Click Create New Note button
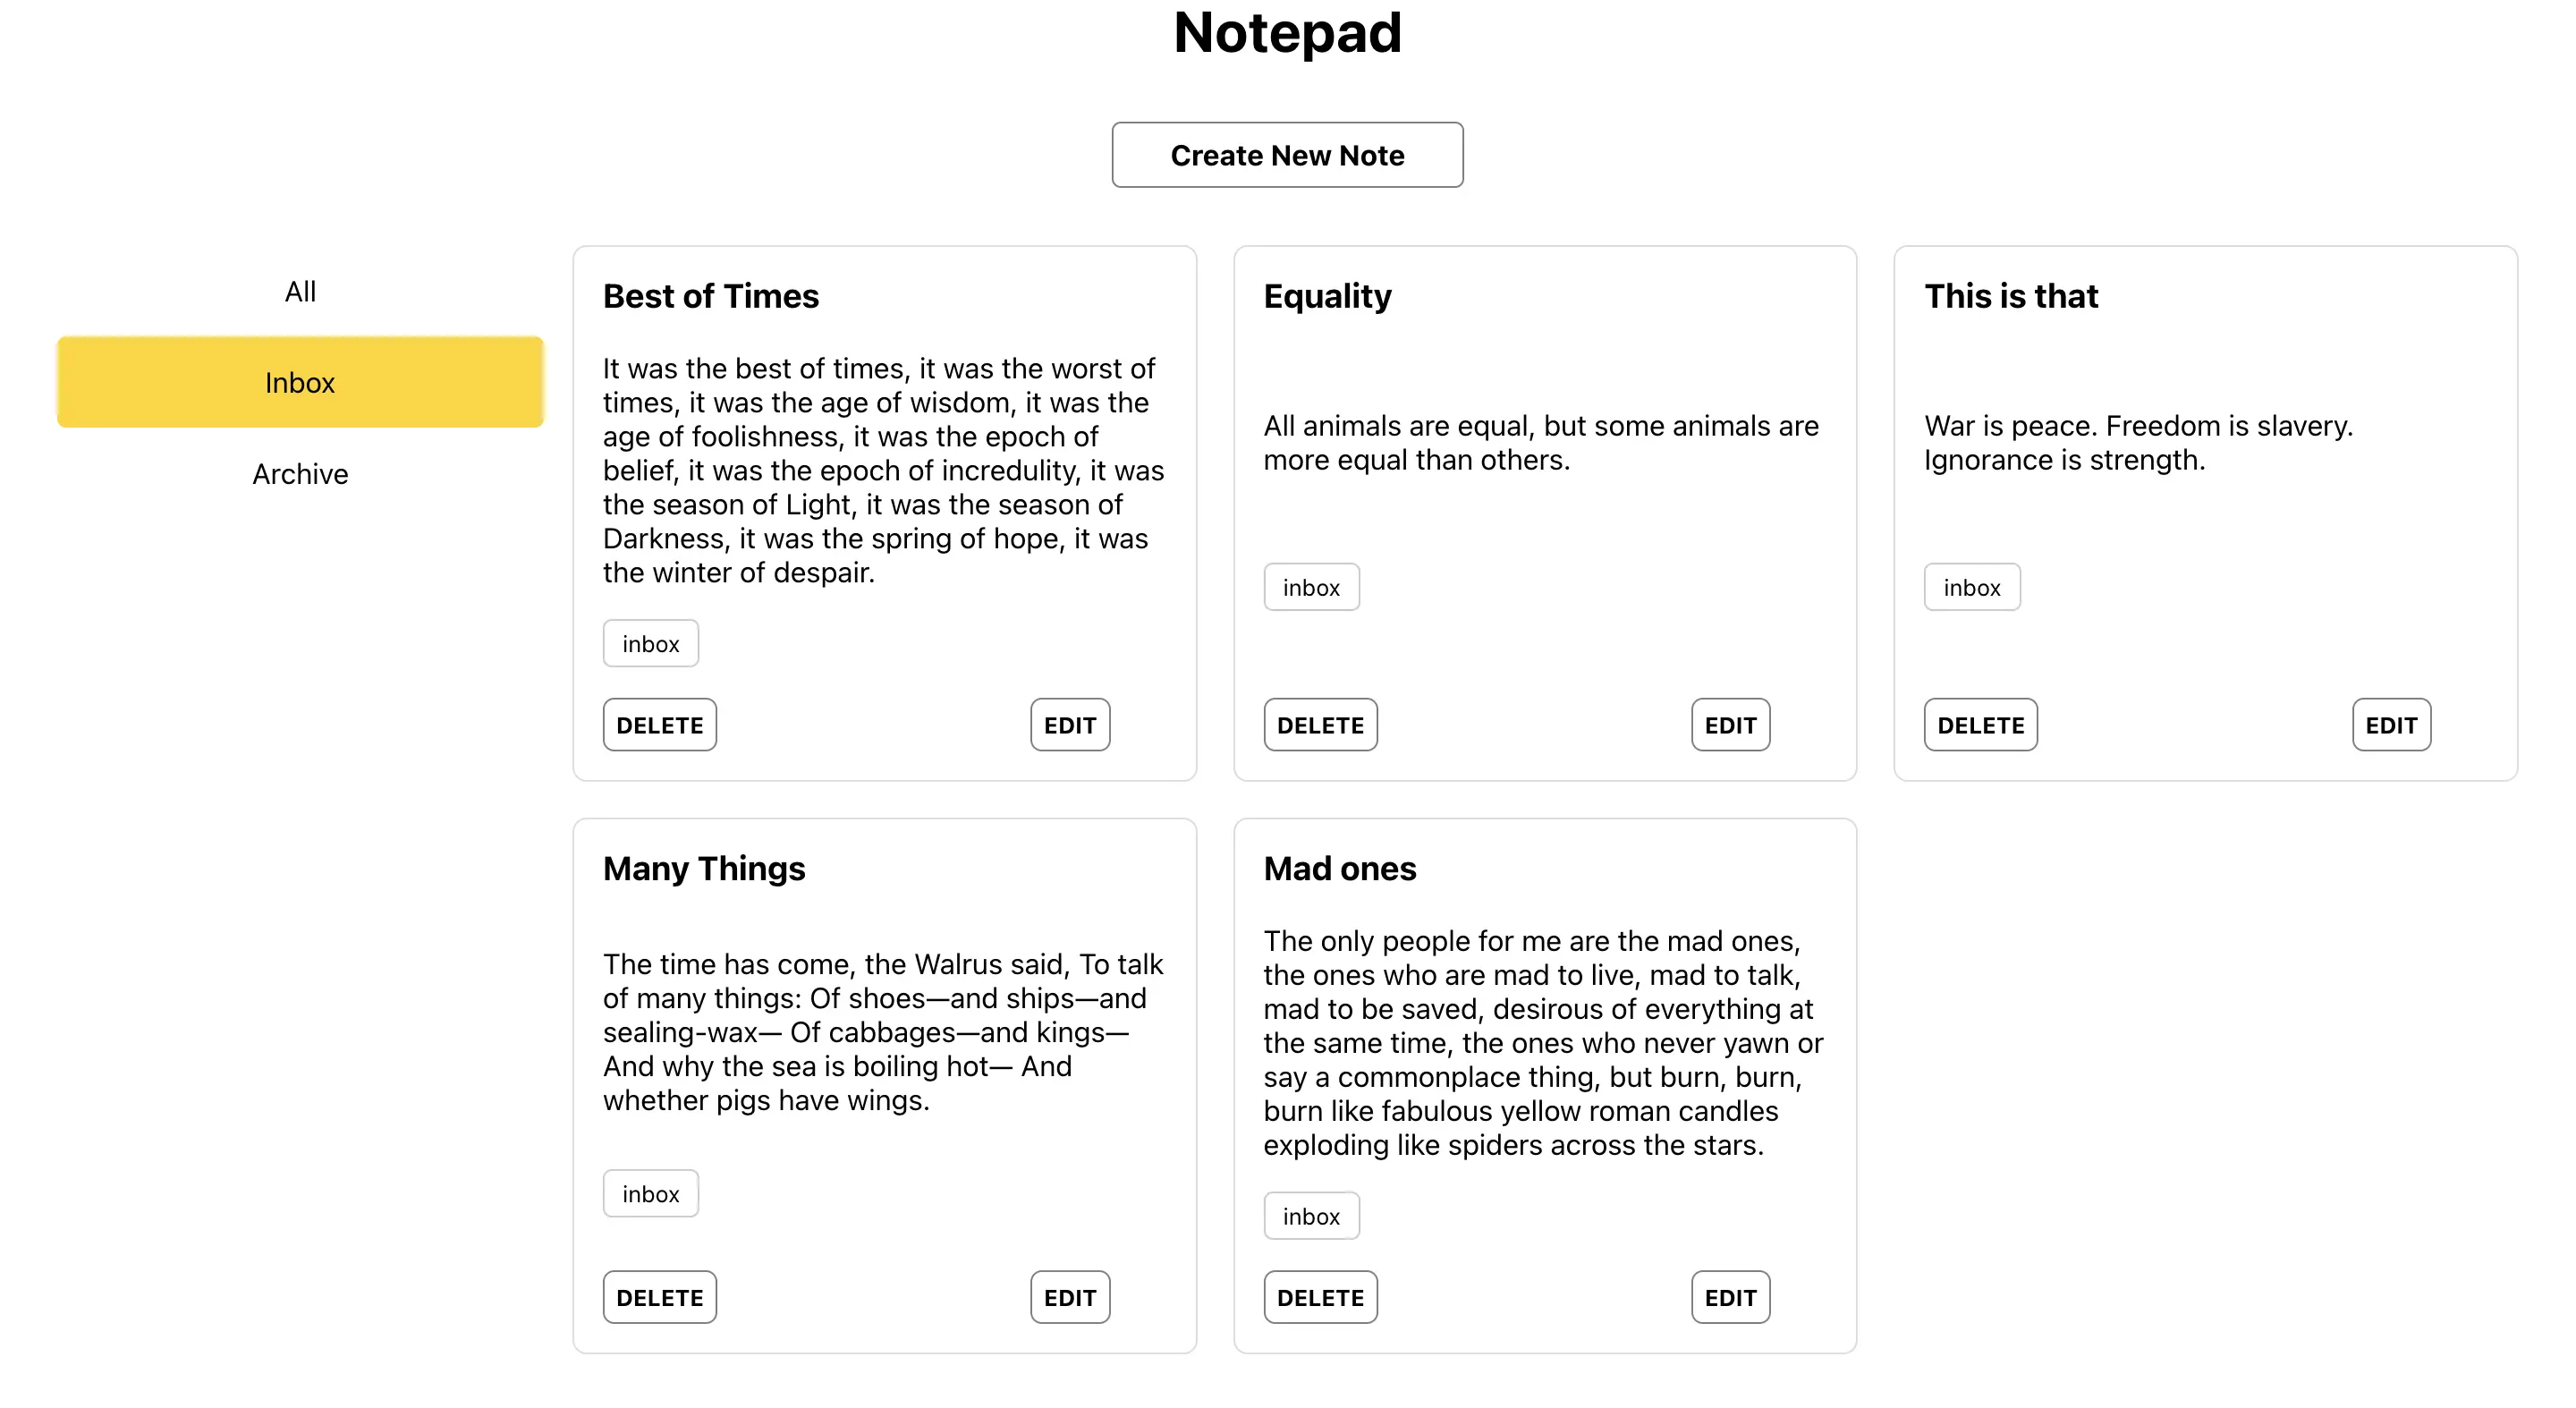The height and width of the screenshot is (1408, 2576). 1288,155
